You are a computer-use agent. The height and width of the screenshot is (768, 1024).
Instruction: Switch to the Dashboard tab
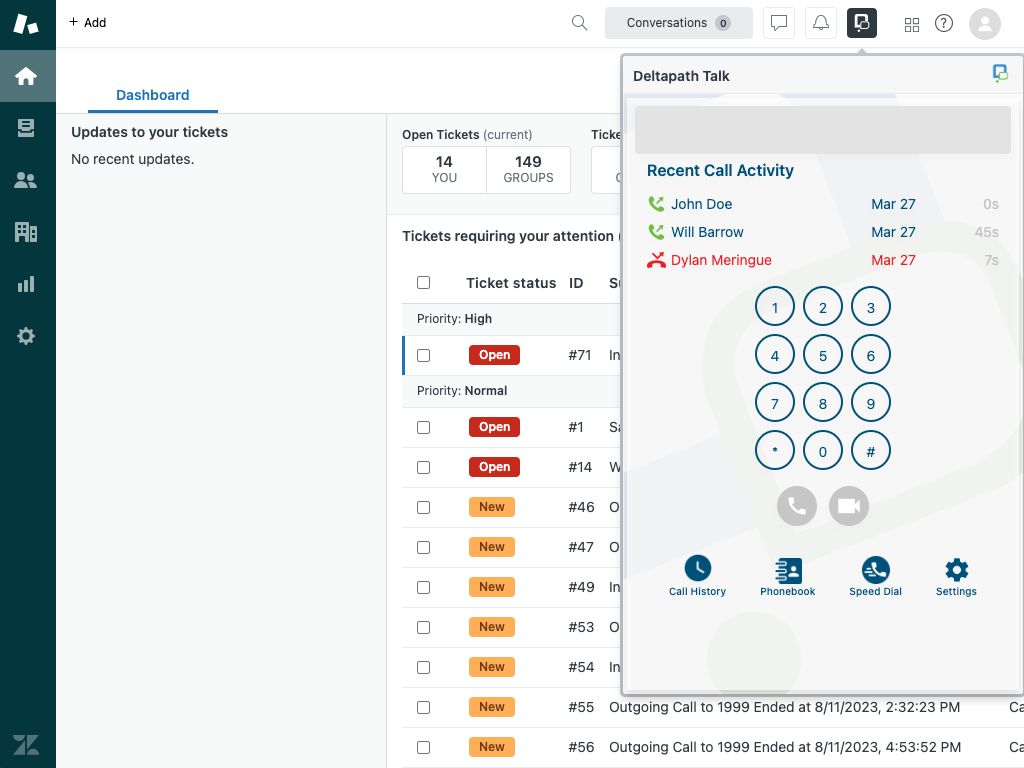152,95
